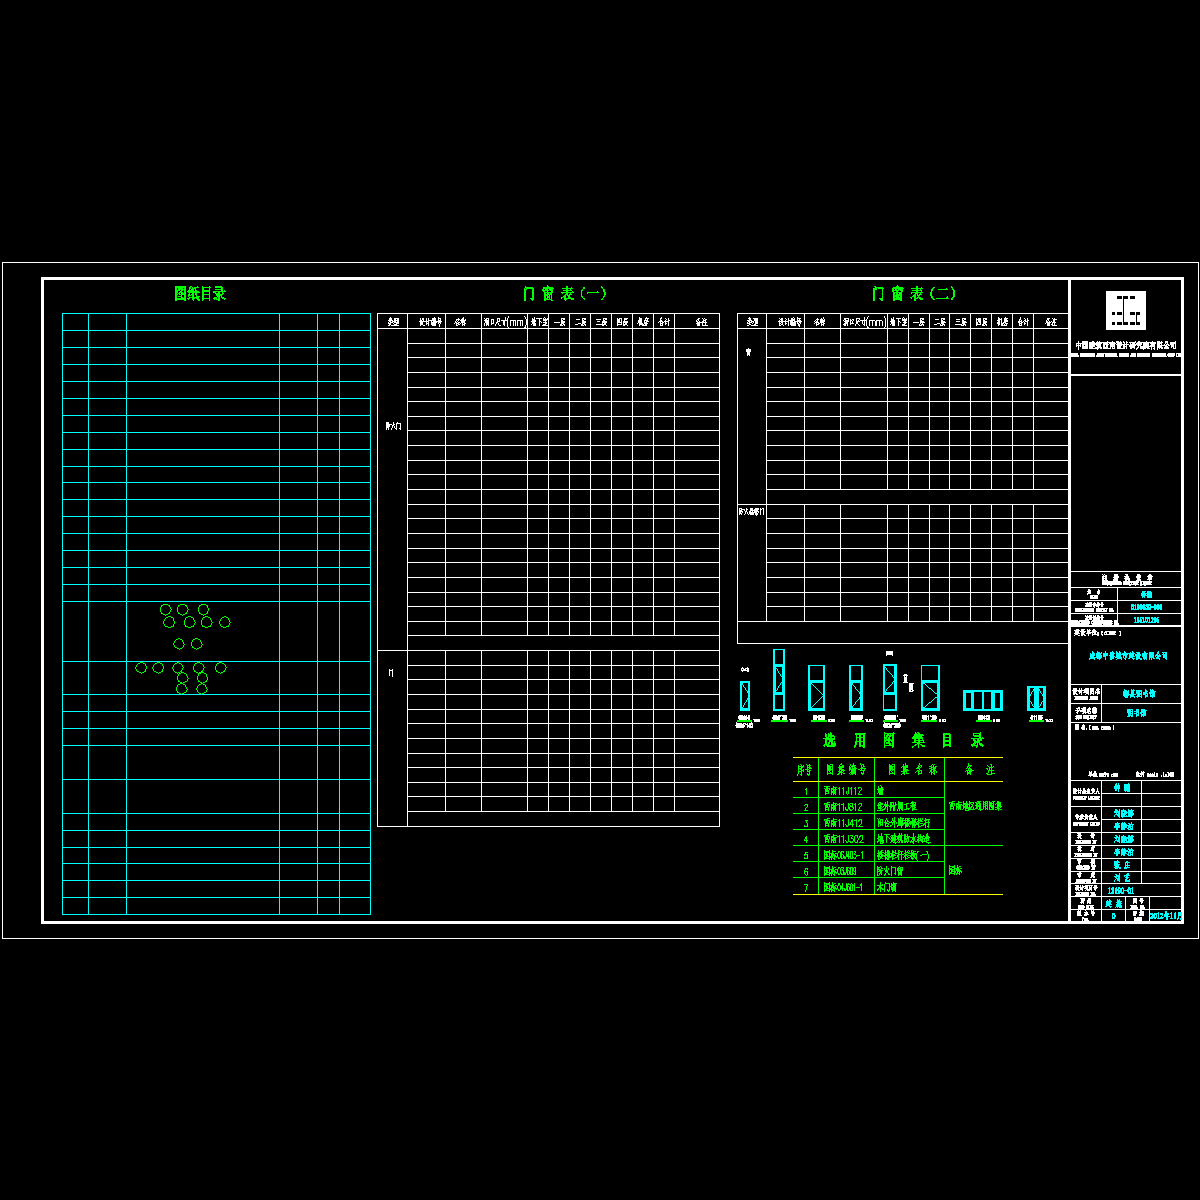Click the third window elevation from left
Image resolution: width=1200 pixels, height=1200 pixels.
point(816,688)
